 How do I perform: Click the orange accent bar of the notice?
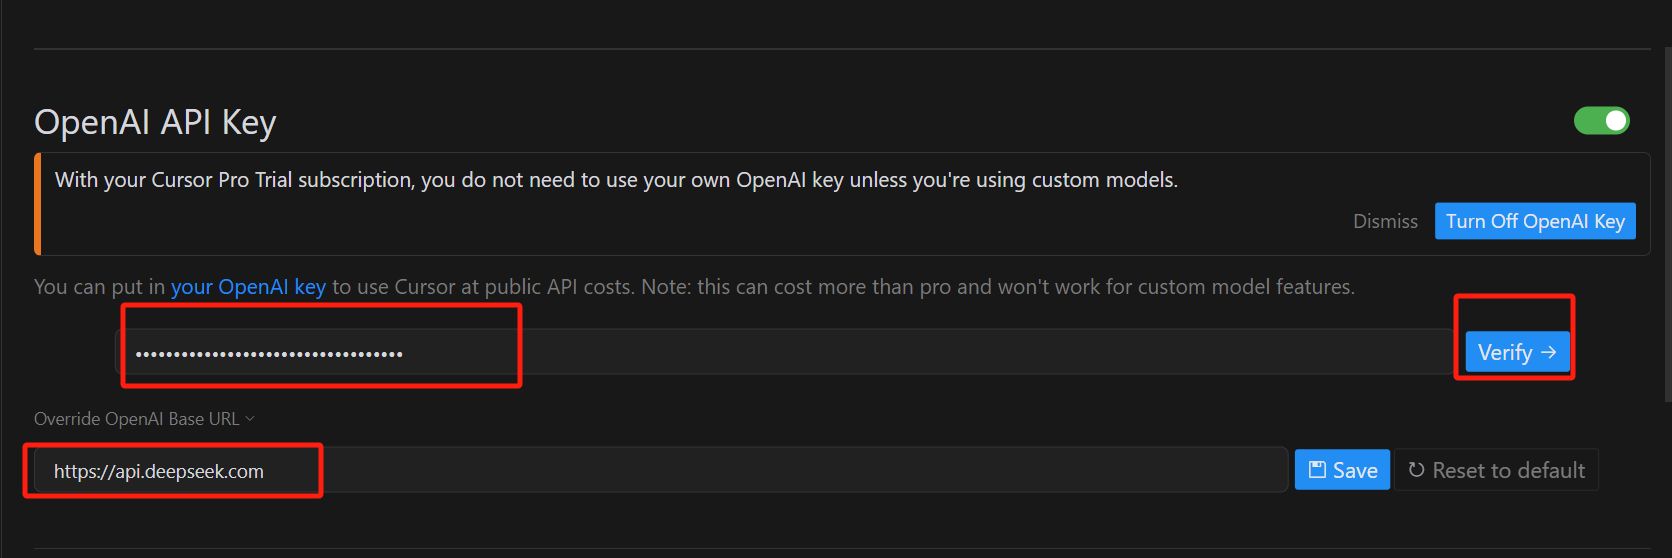[37, 204]
